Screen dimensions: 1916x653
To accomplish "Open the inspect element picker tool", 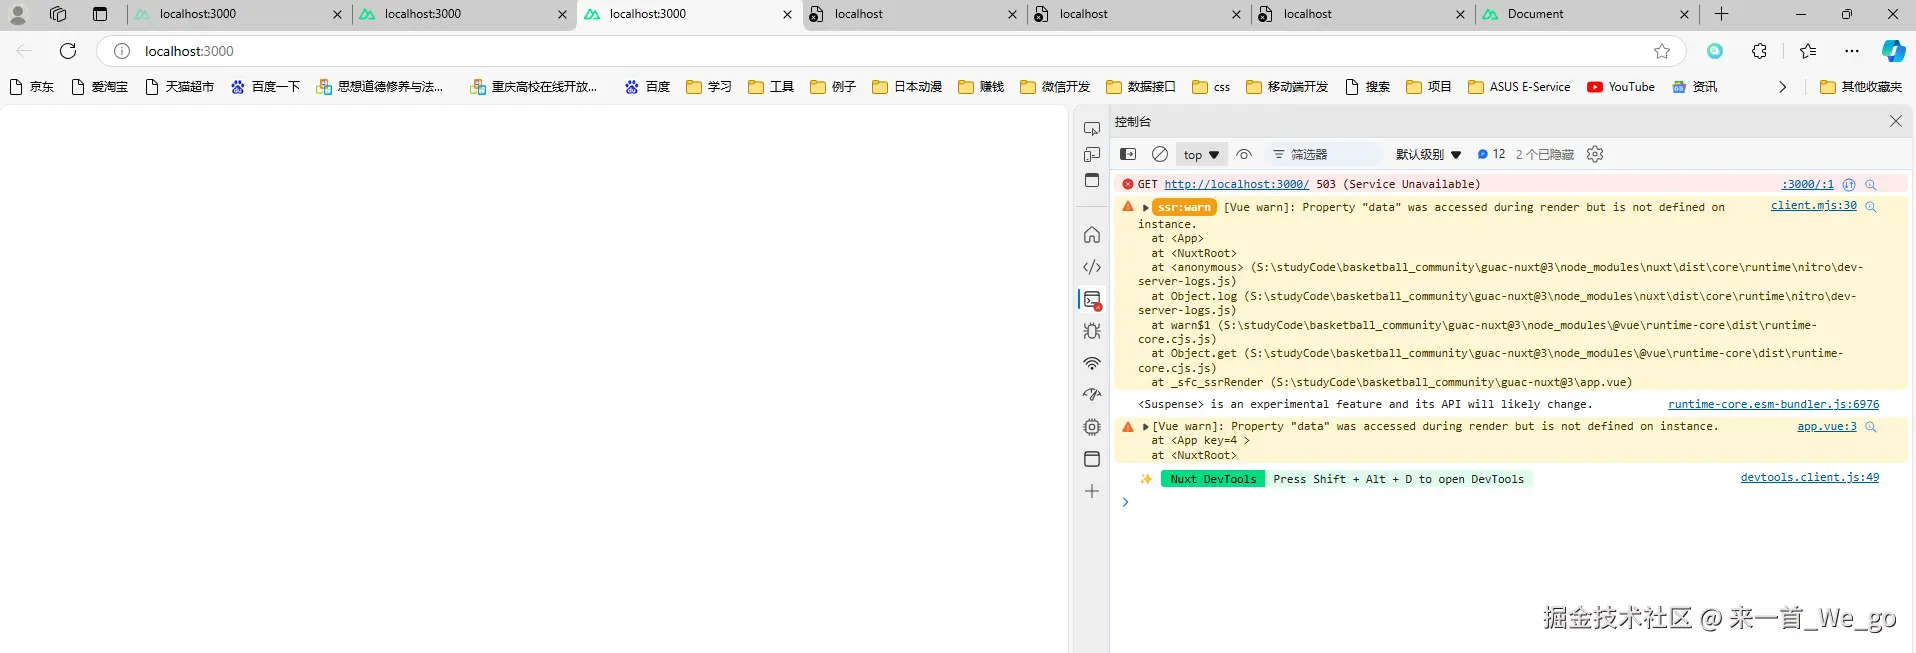I will pos(1092,129).
